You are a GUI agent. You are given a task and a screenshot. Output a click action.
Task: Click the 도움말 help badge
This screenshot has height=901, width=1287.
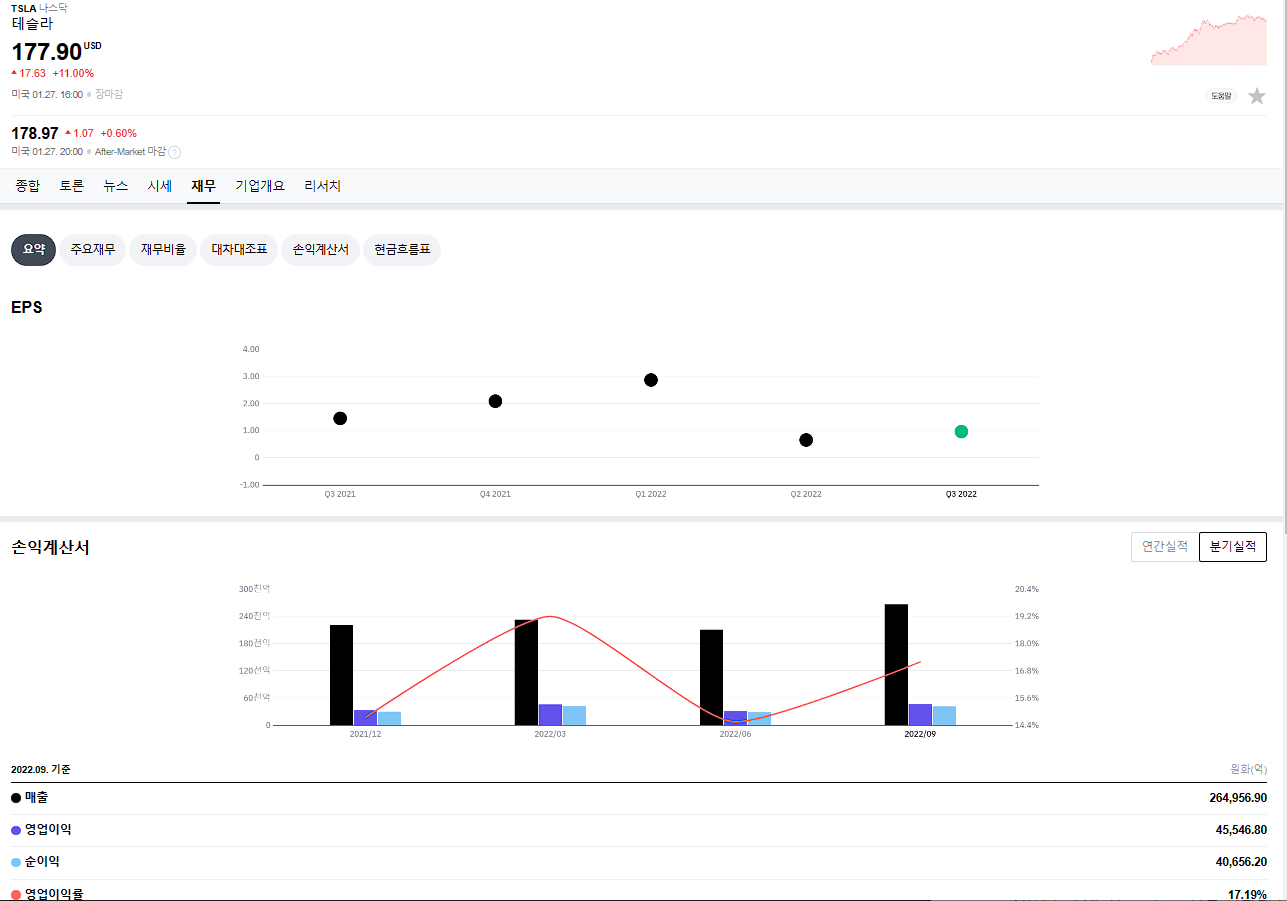click(1221, 96)
